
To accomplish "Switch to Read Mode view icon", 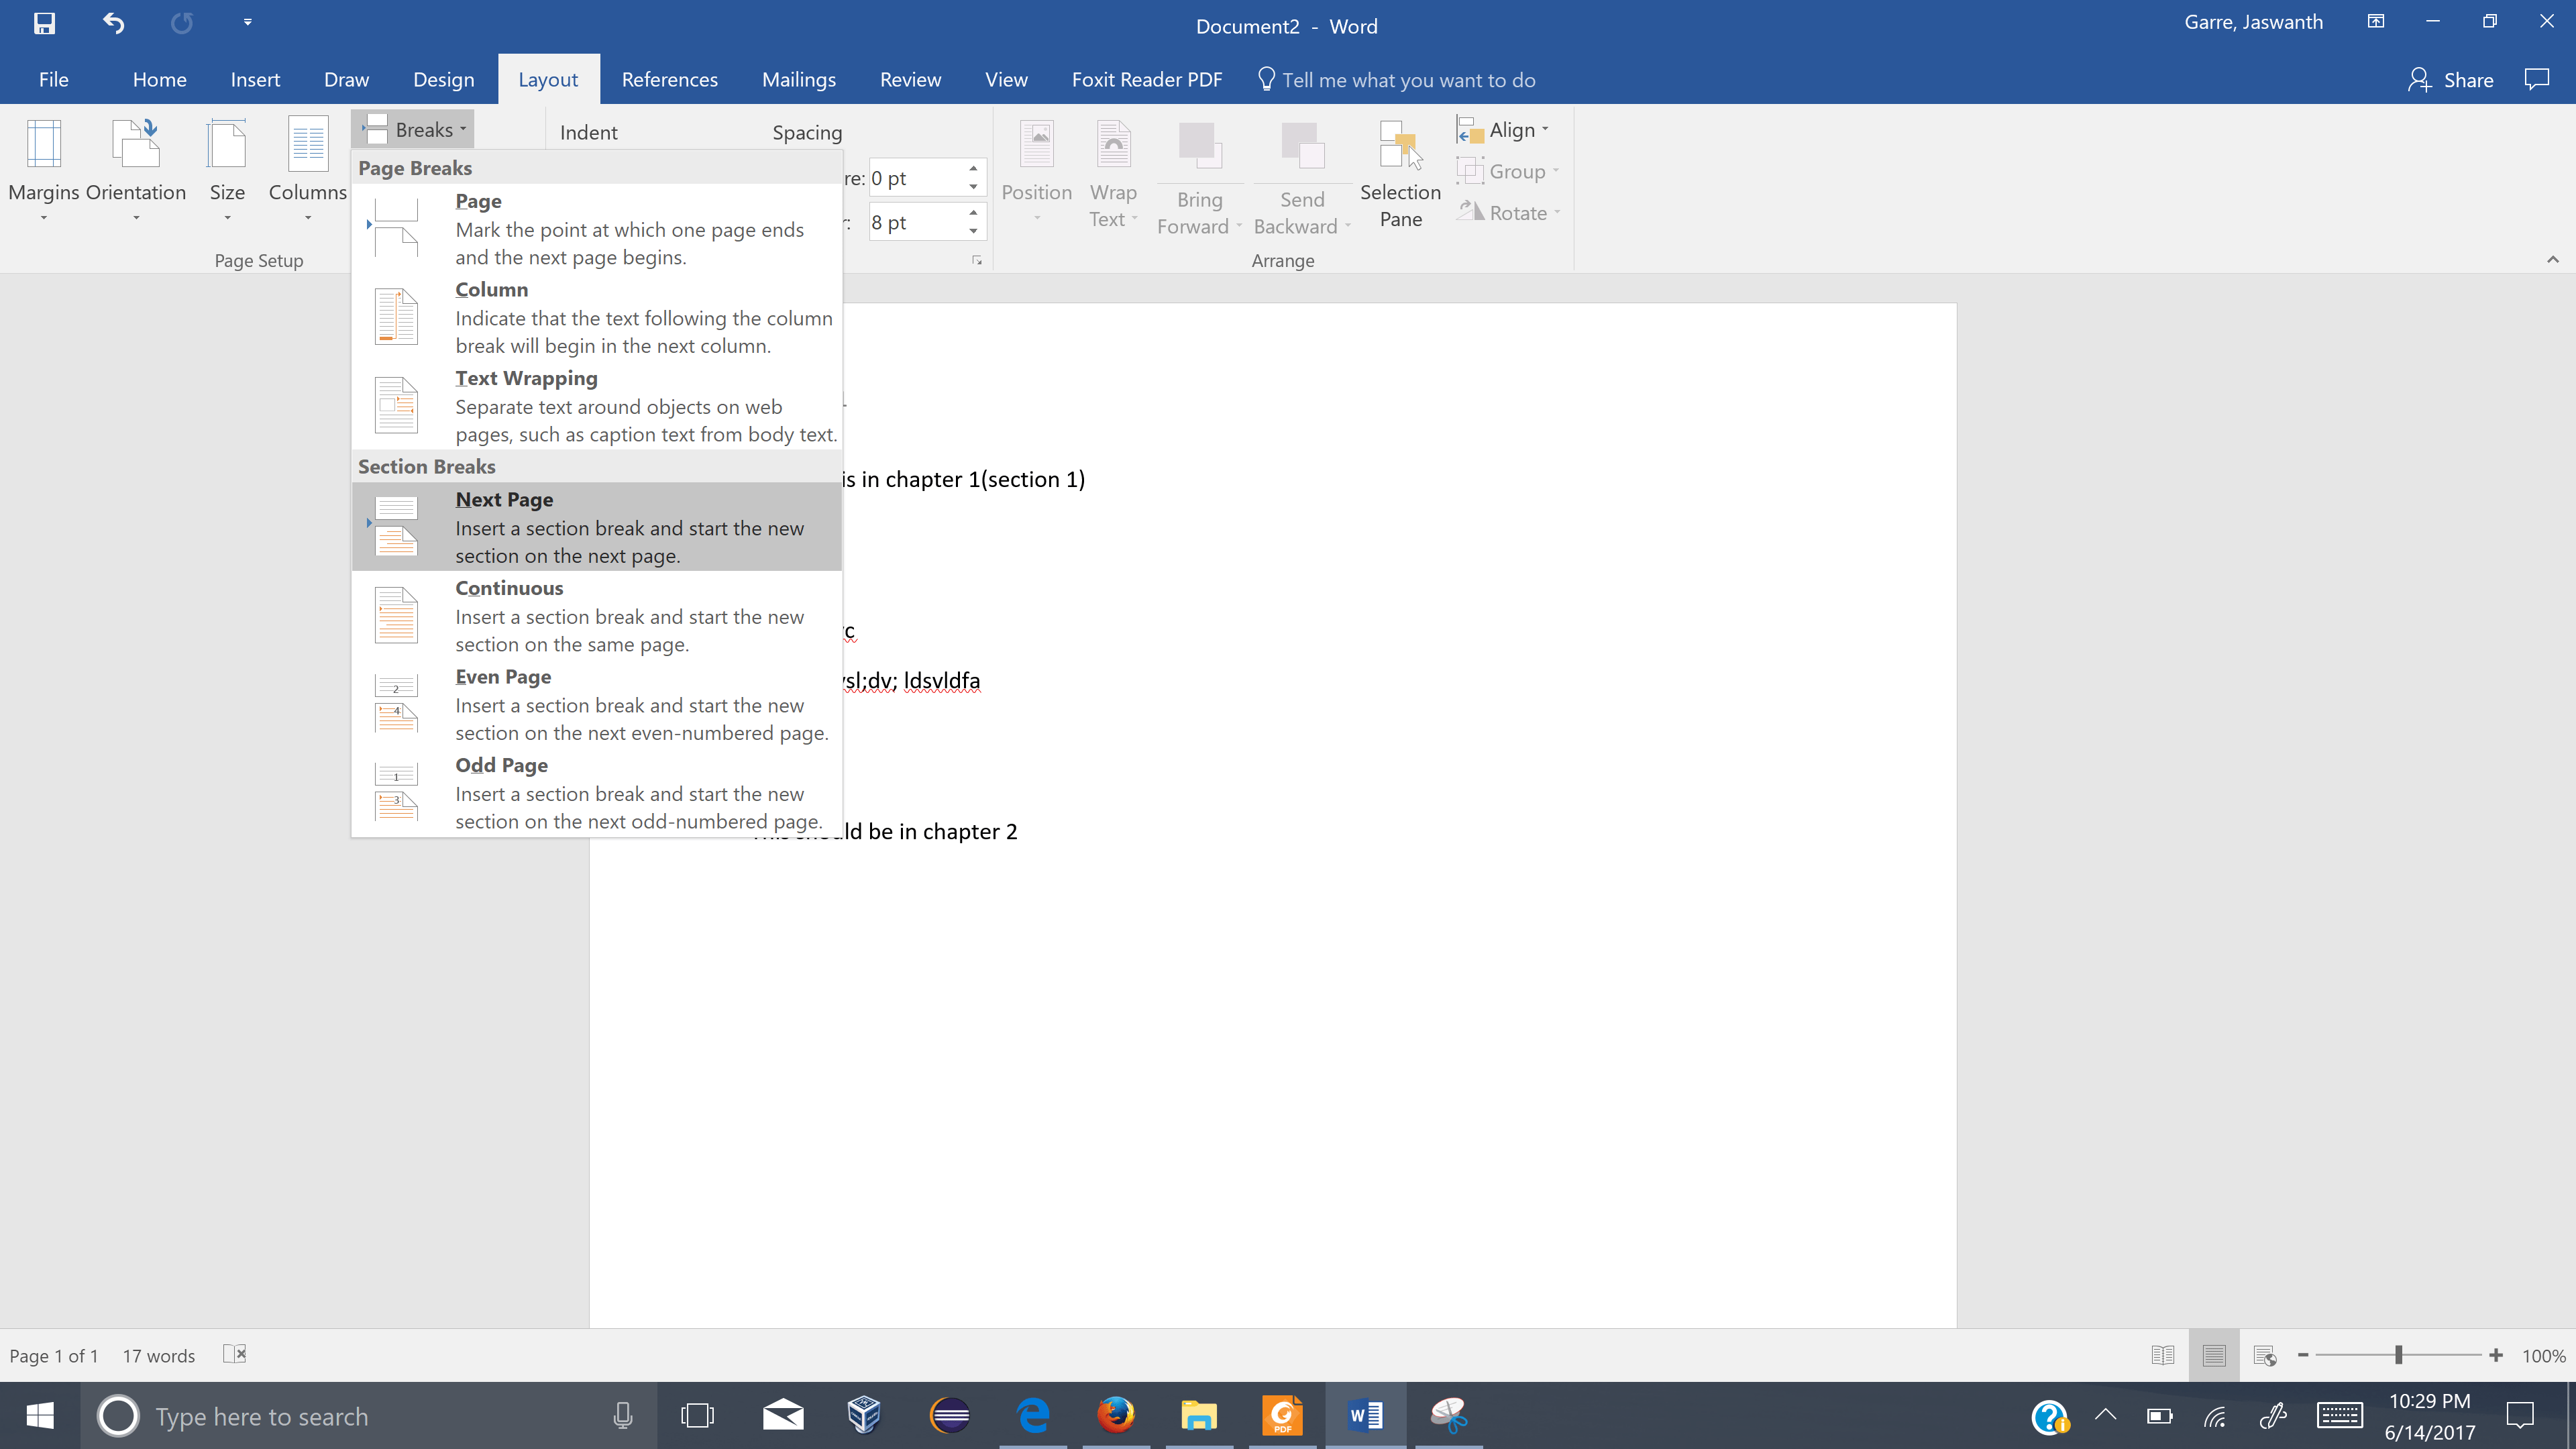I will point(2162,1355).
